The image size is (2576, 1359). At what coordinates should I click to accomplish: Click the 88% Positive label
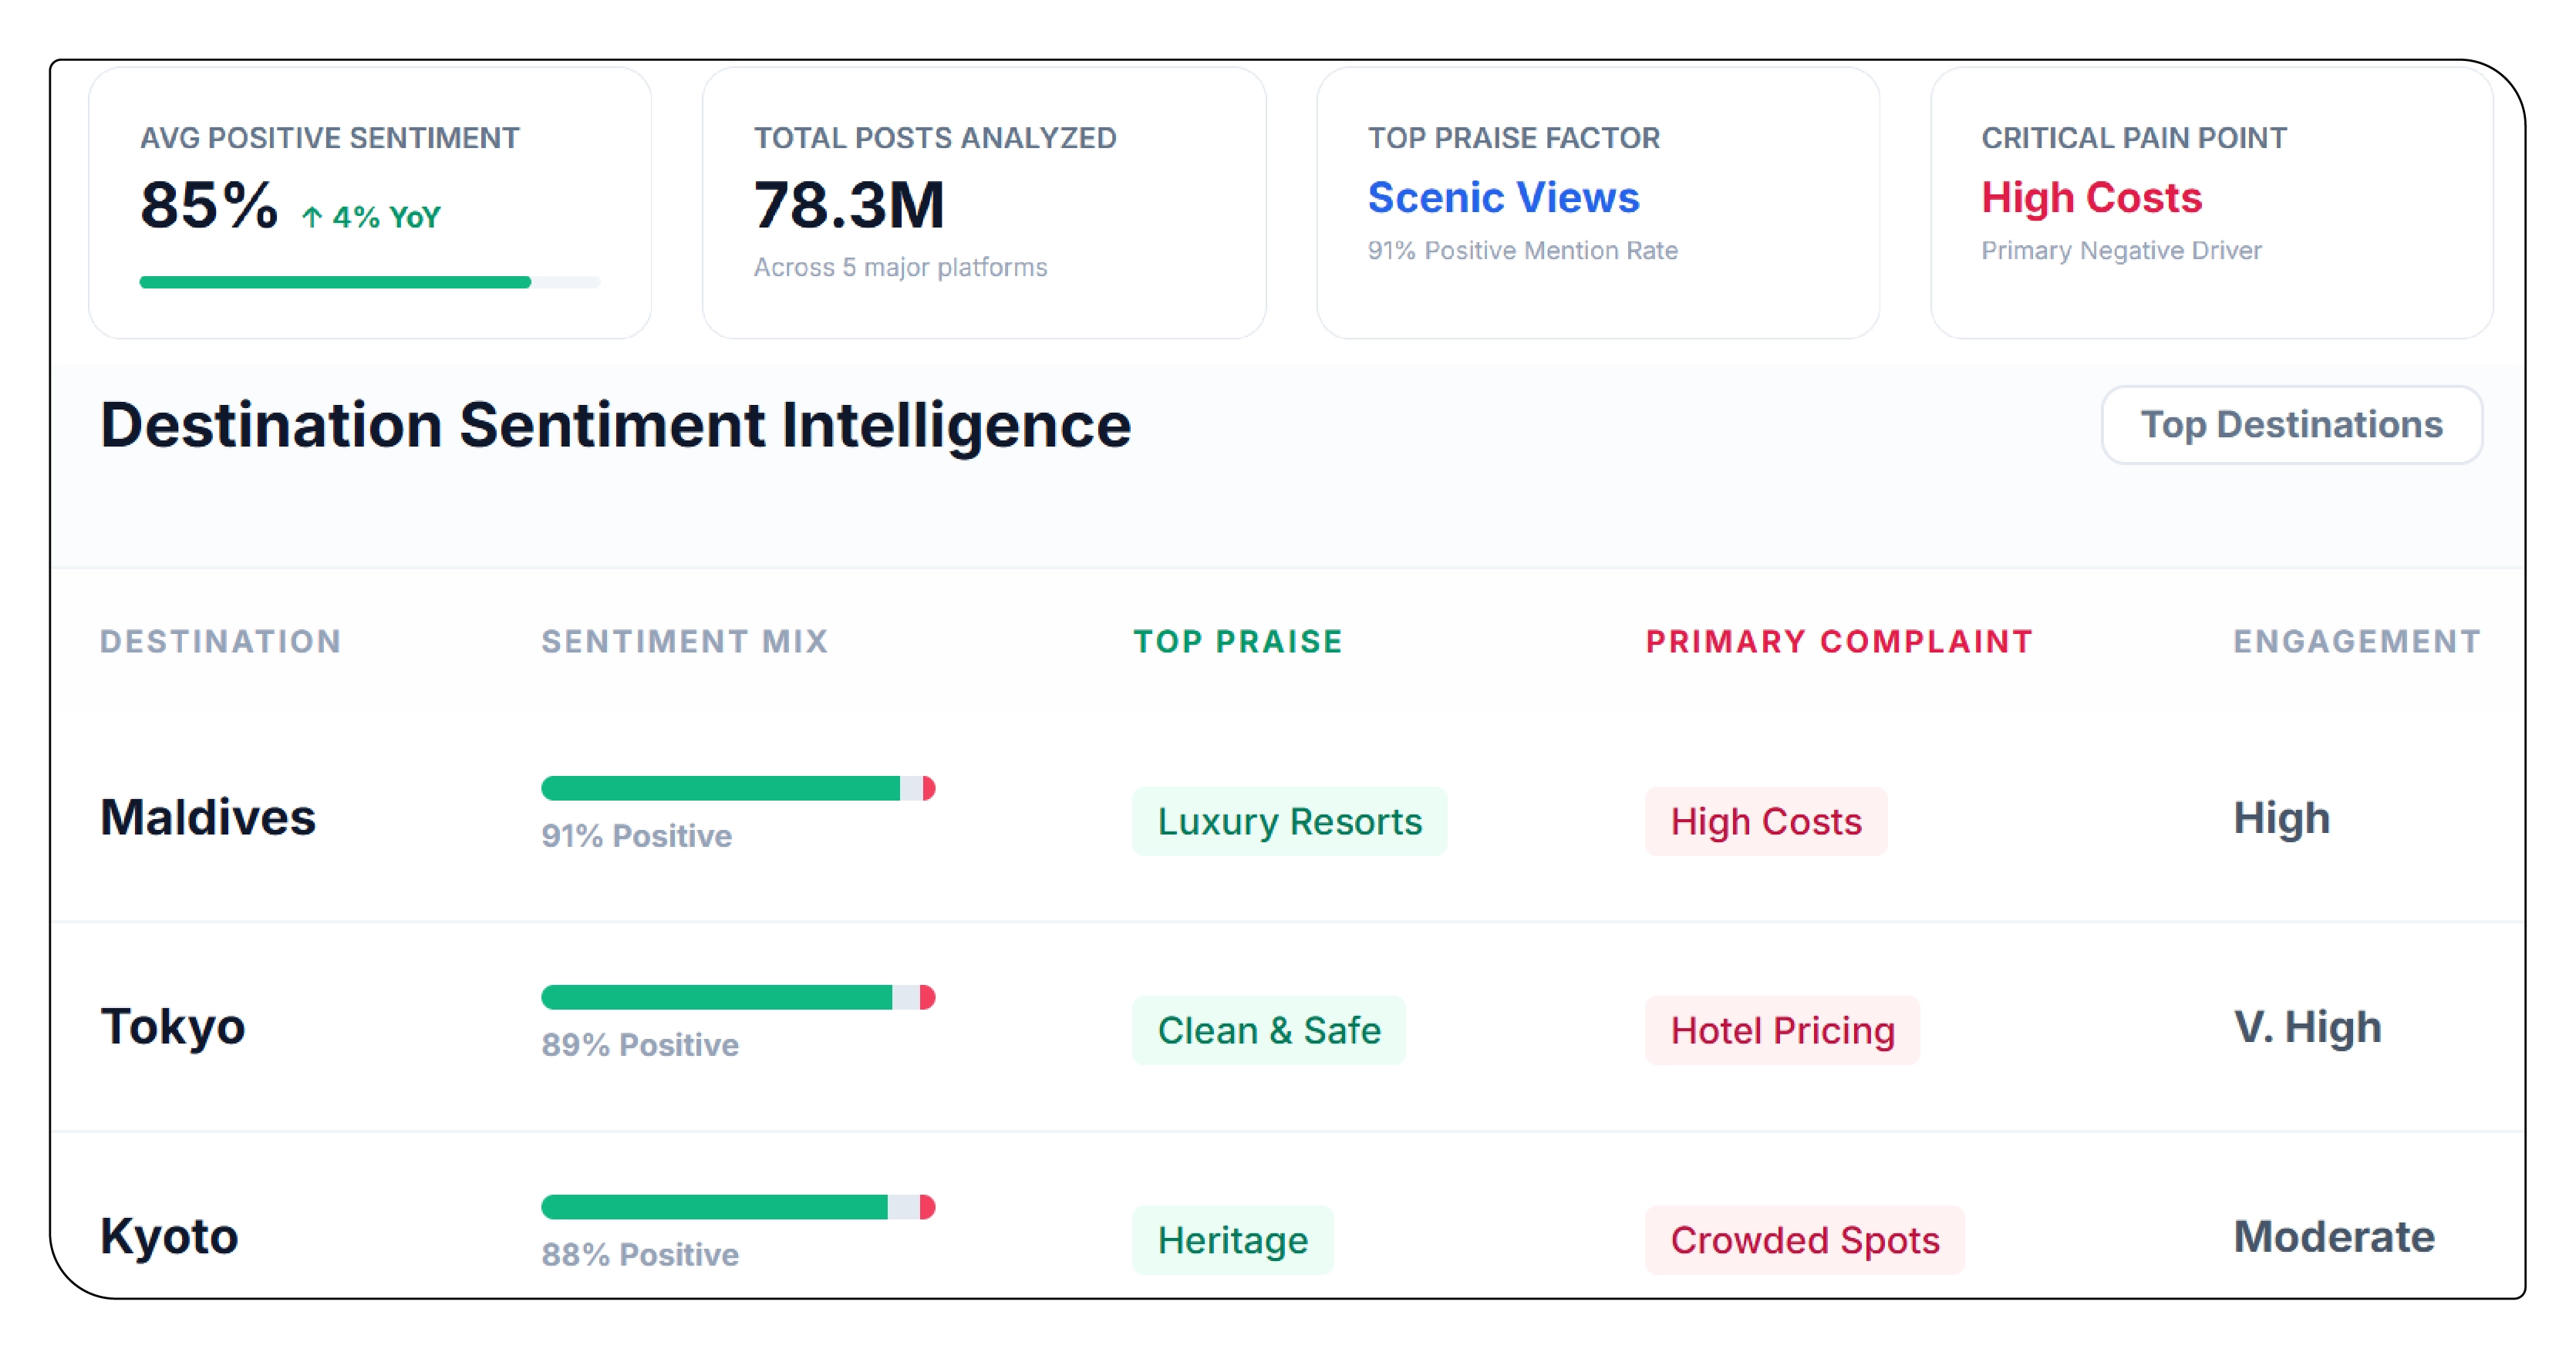[x=640, y=1255]
